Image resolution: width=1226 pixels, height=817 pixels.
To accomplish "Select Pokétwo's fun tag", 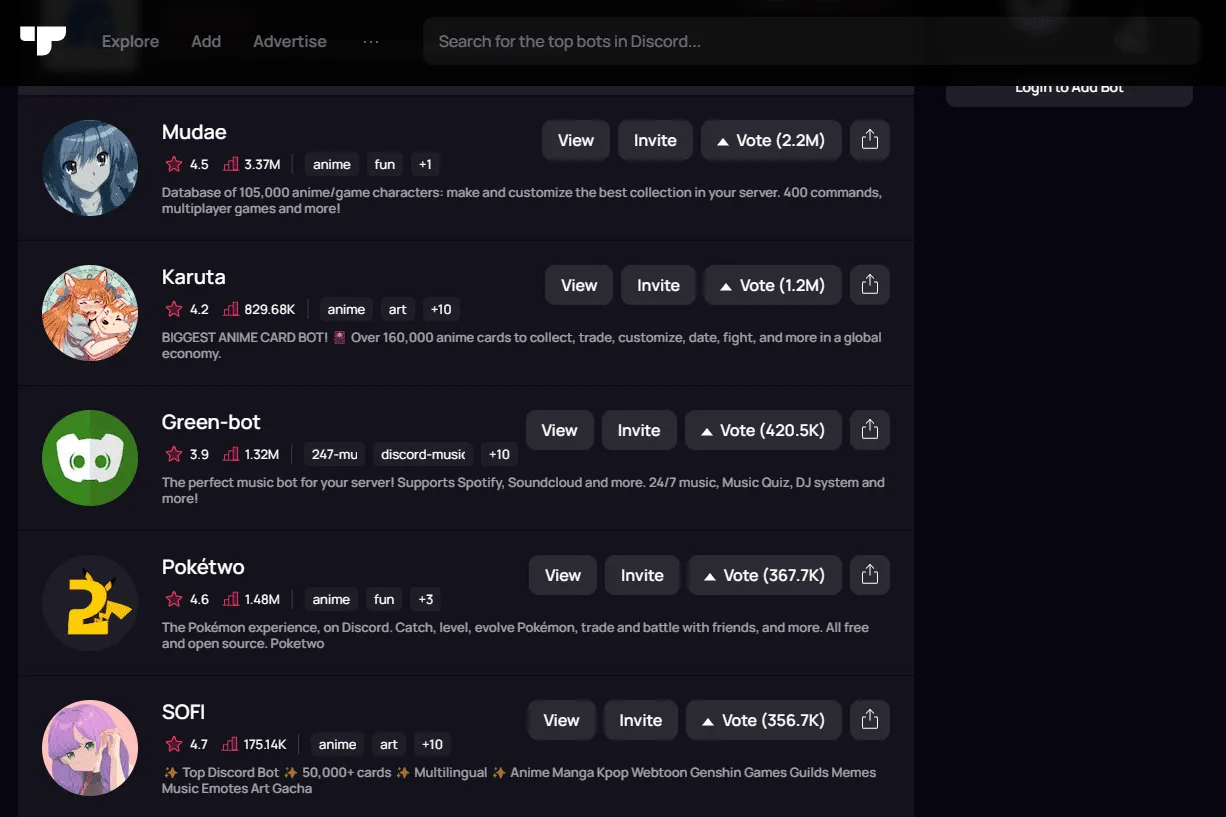I will (x=384, y=599).
